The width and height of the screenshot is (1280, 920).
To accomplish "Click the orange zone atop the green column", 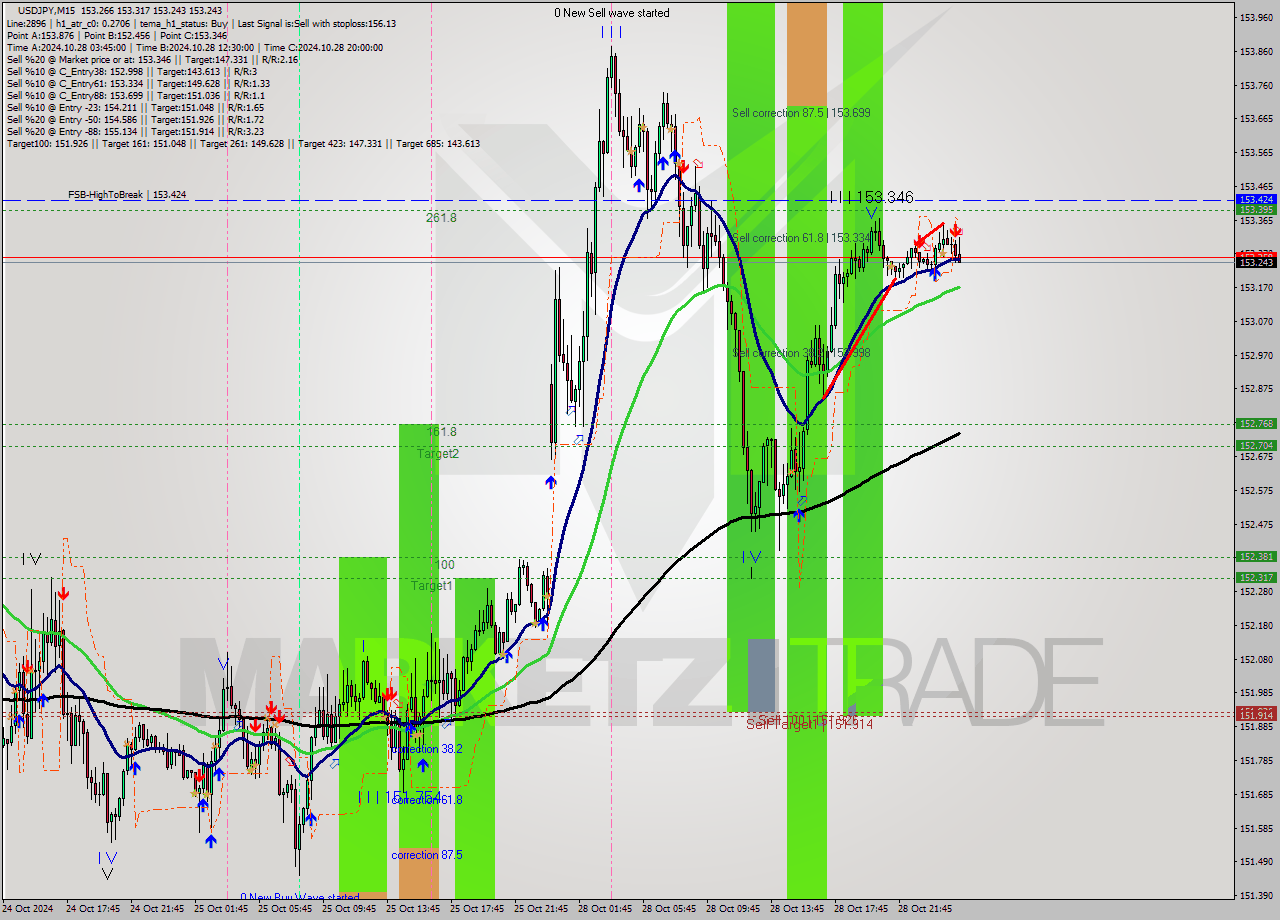I will pos(807,54).
